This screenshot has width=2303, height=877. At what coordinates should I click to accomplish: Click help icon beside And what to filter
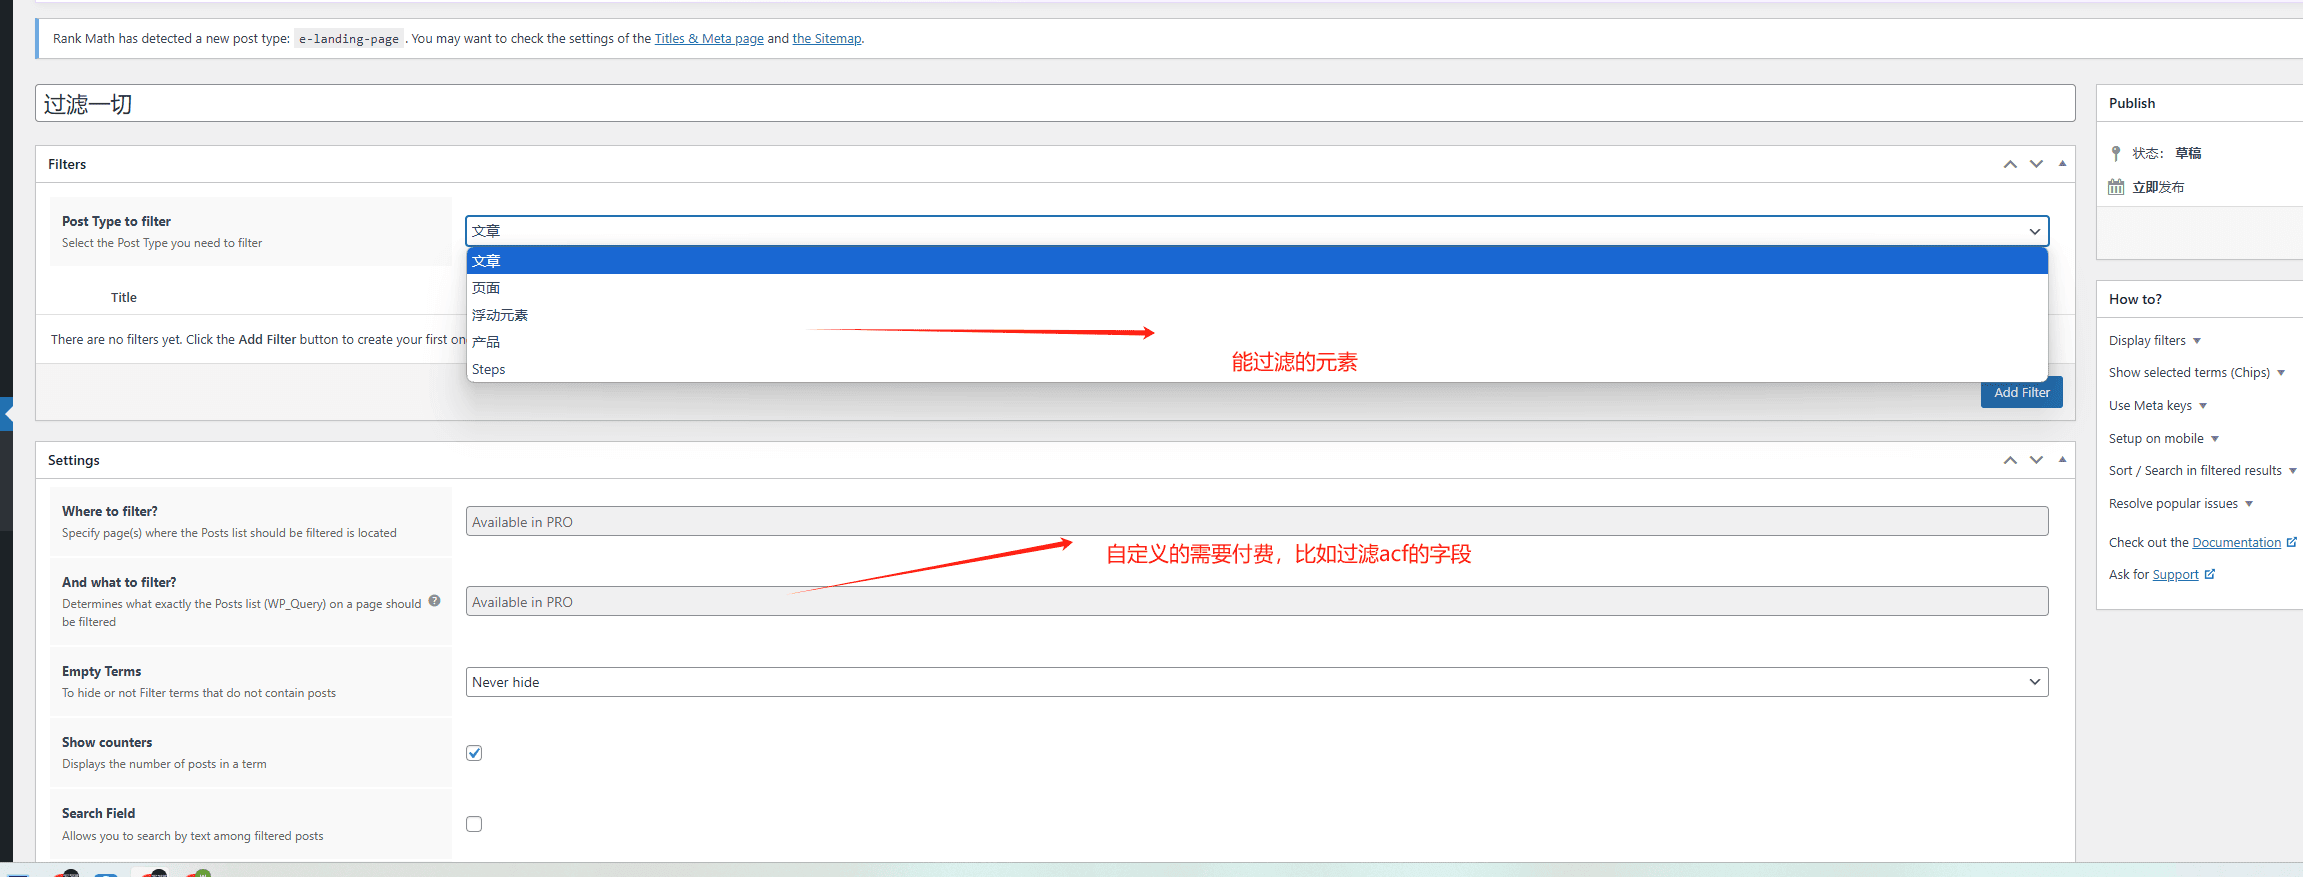click(x=434, y=601)
